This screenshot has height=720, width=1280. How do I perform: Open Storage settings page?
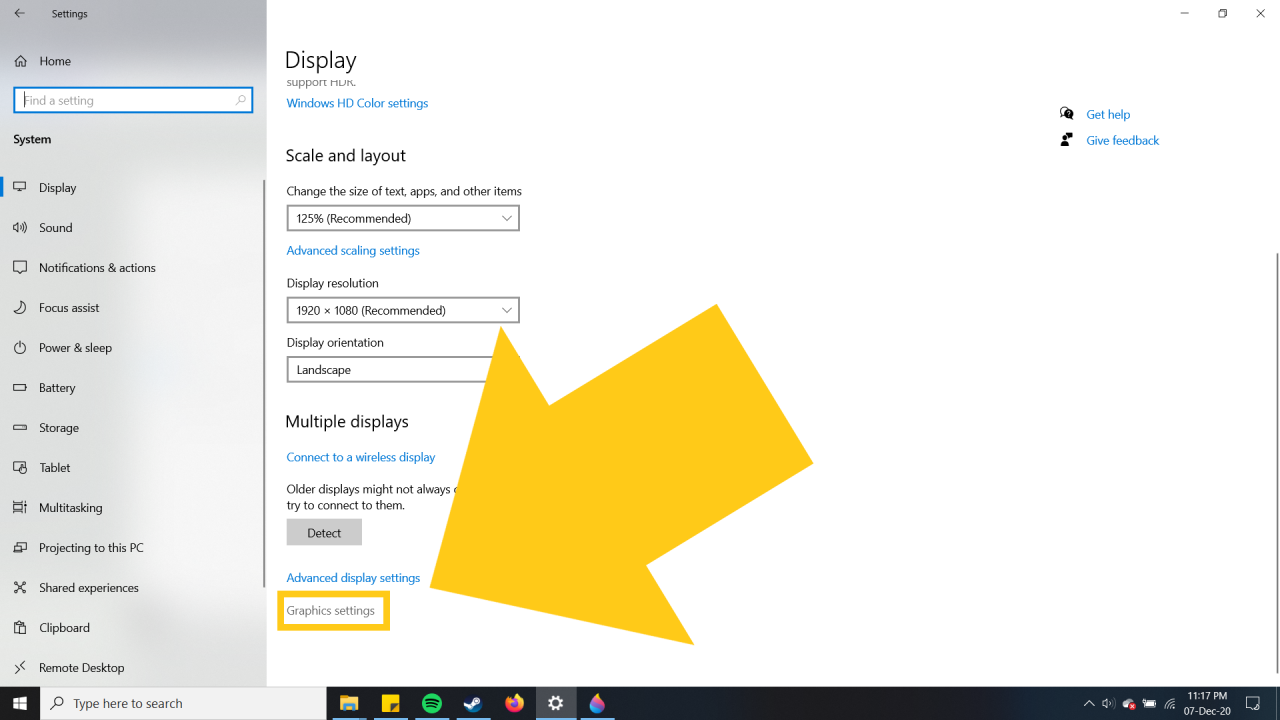click(58, 428)
